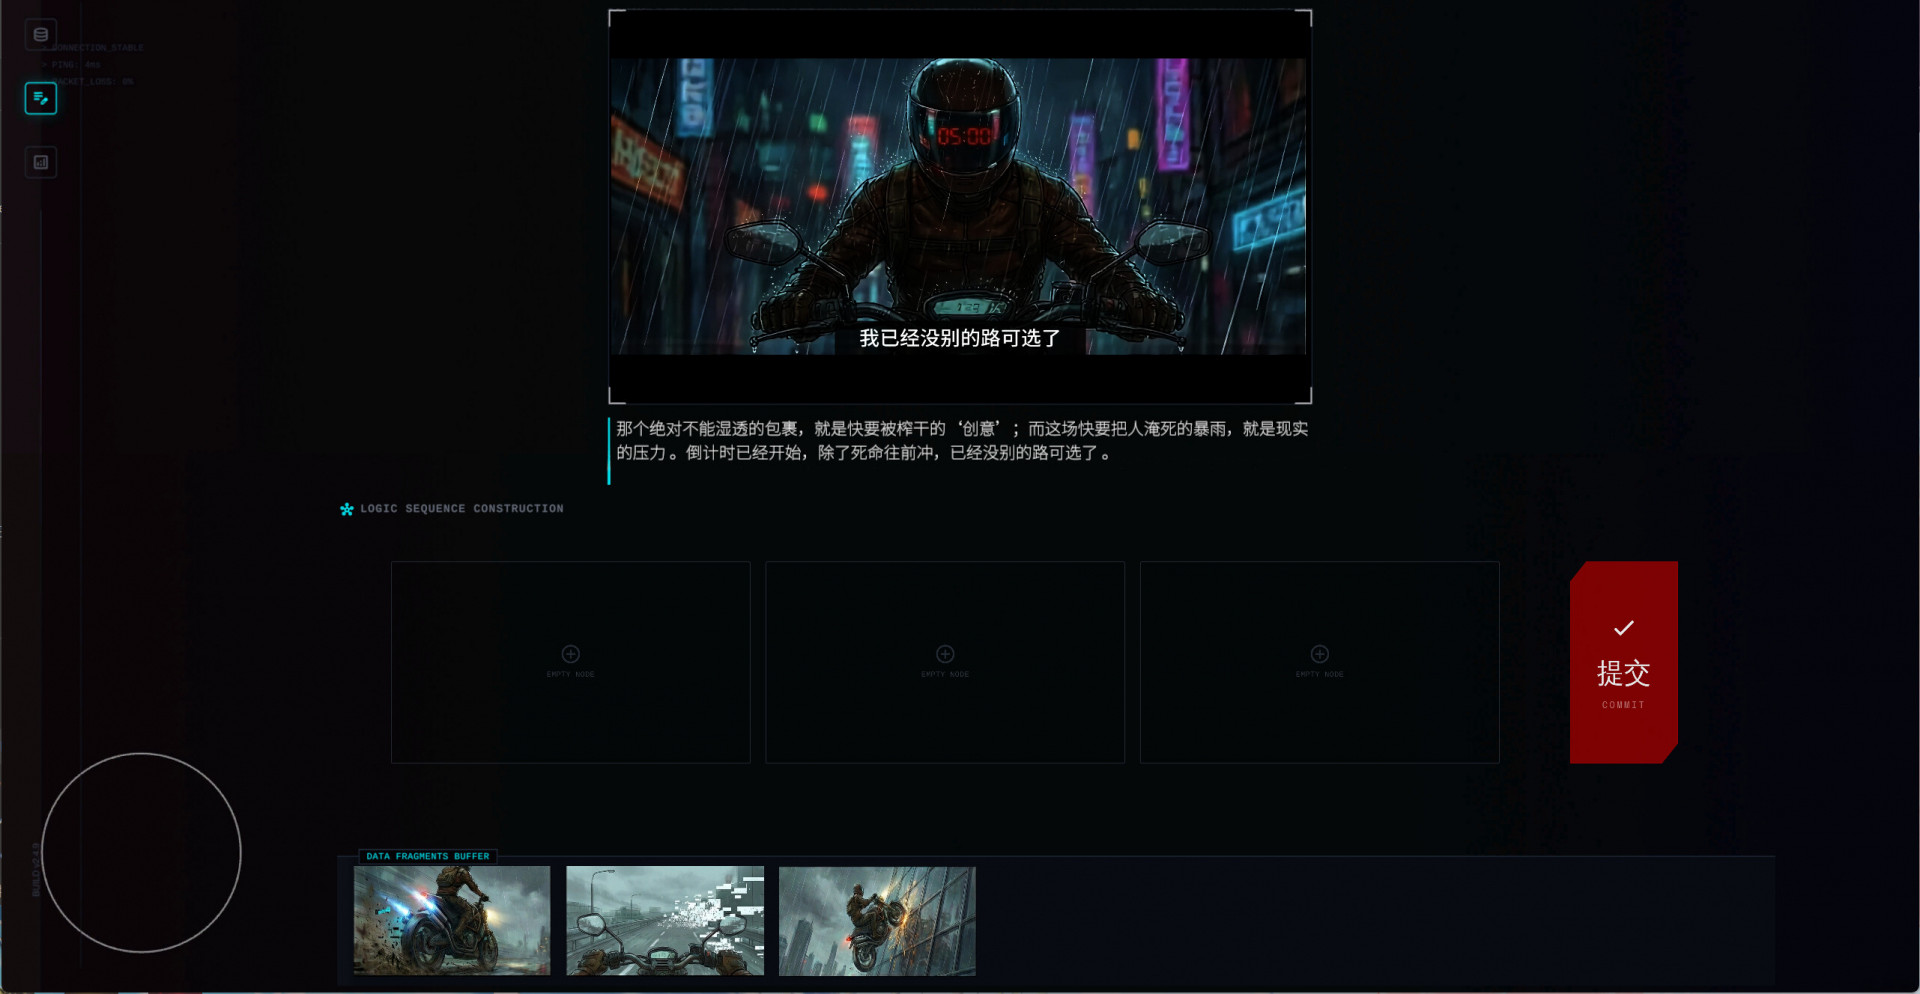The width and height of the screenshot is (1920, 994).
Task: Click the Logic Sequence Construction star icon
Action: coord(347,509)
